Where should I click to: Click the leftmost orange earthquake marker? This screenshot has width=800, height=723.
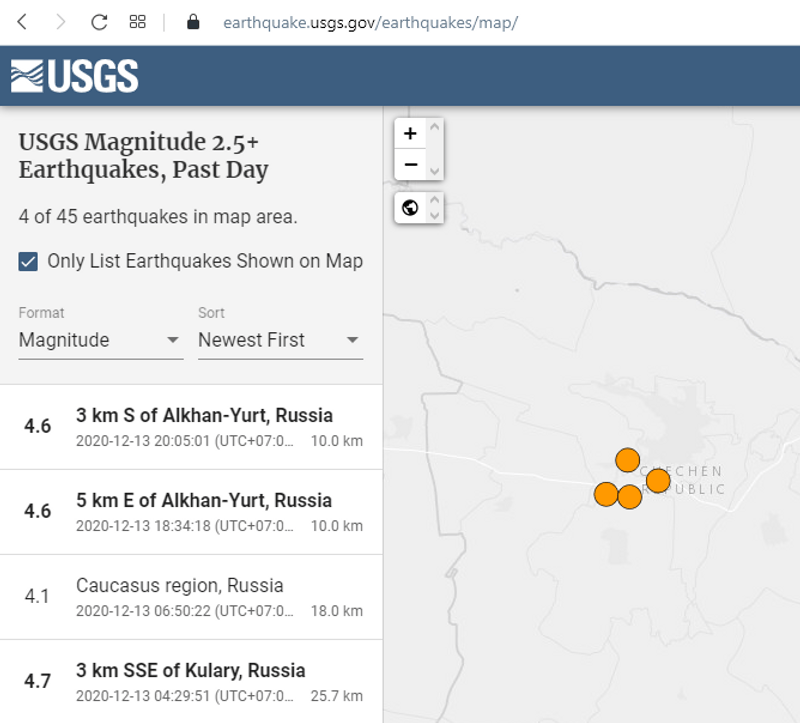pos(606,494)
